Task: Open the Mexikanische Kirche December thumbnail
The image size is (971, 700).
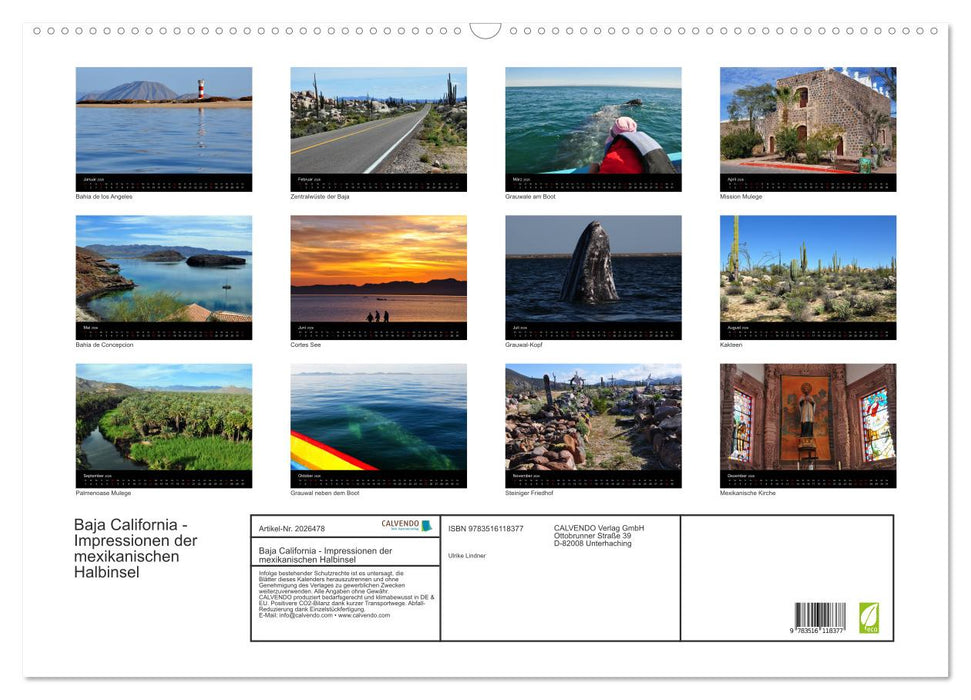Action: pos(808,424)
